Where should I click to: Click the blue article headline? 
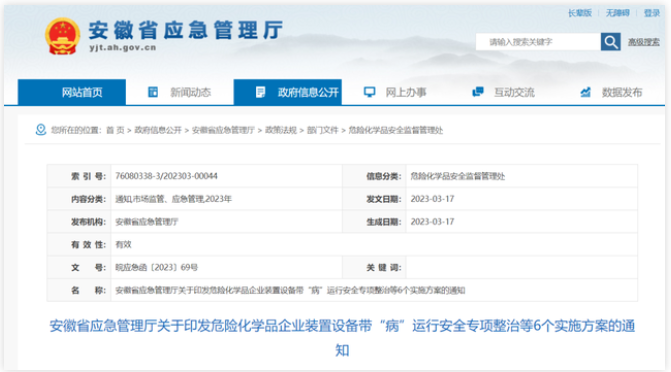coord(342,338)
